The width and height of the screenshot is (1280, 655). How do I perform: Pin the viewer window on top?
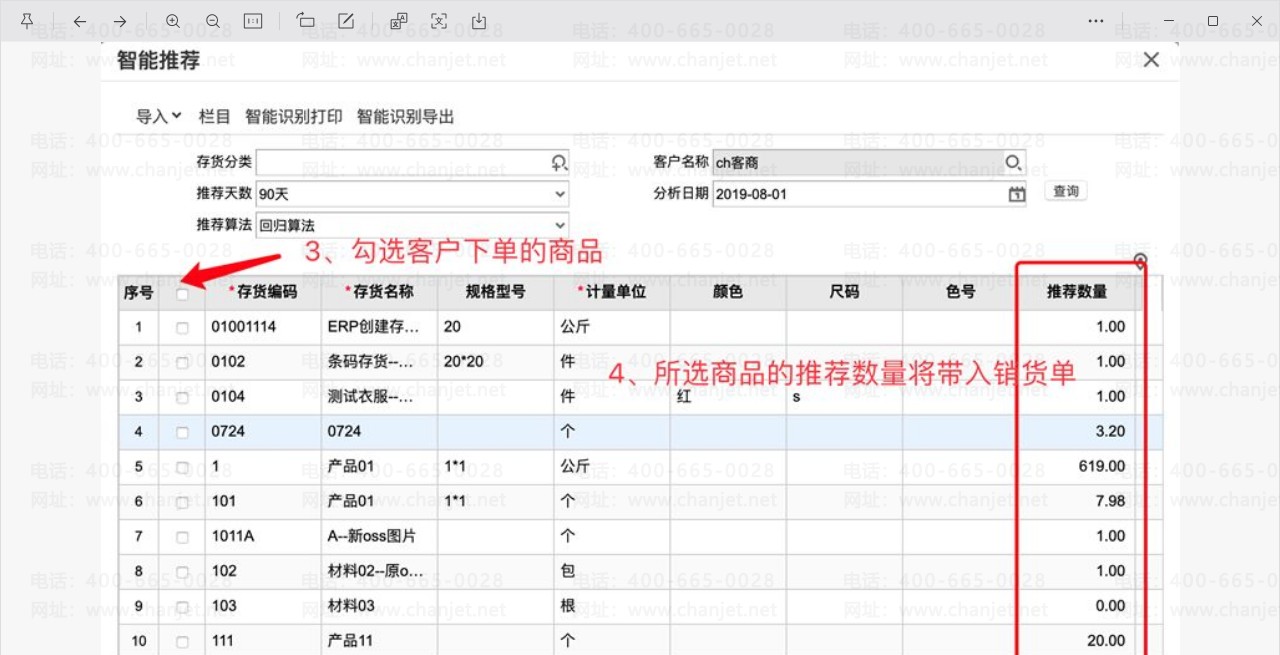[x=27, y=21]
